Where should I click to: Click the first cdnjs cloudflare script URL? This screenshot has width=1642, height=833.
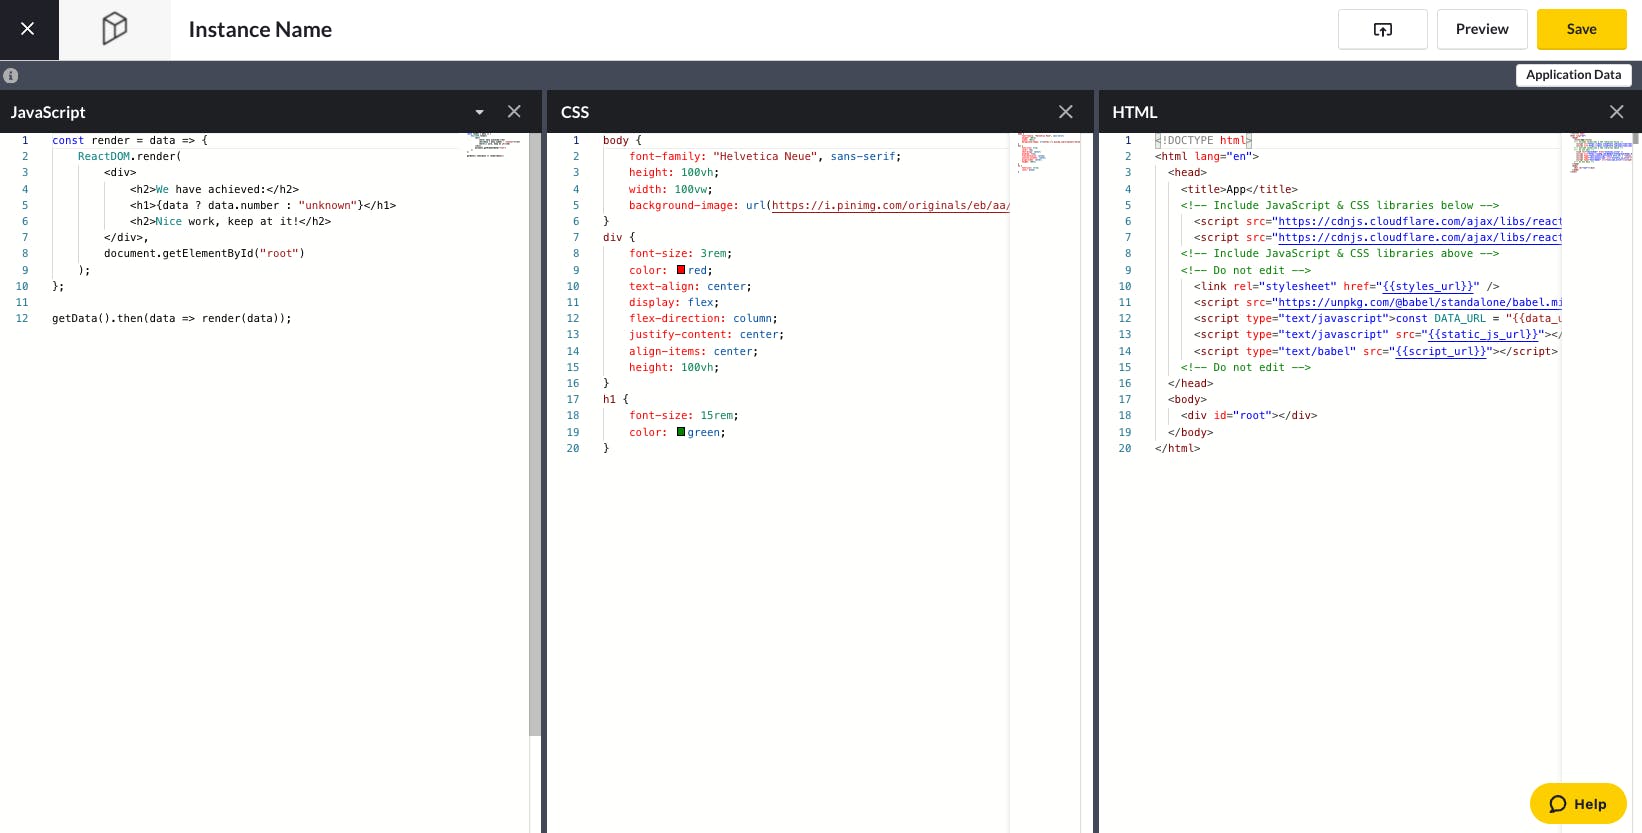(x=1419, y=221)
